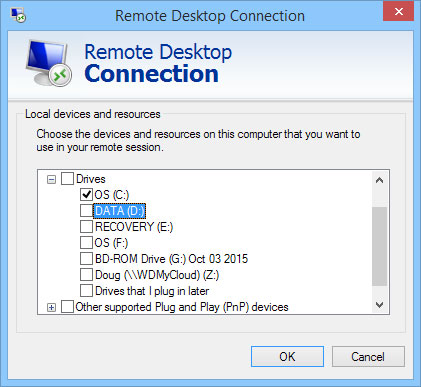Uncheck the OS (C:) drive checkbox
Screen dimensions: 421x387
(86, 194)
